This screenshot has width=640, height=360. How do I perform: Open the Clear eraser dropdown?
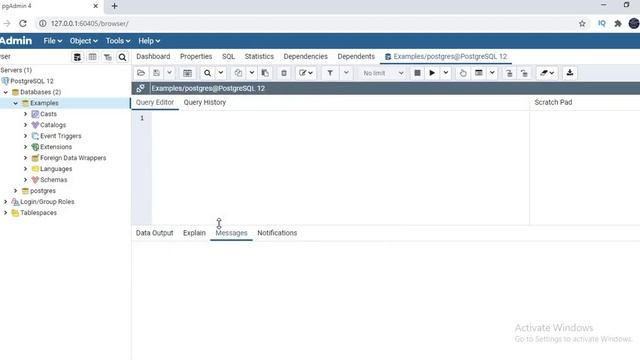coord(547,73)
